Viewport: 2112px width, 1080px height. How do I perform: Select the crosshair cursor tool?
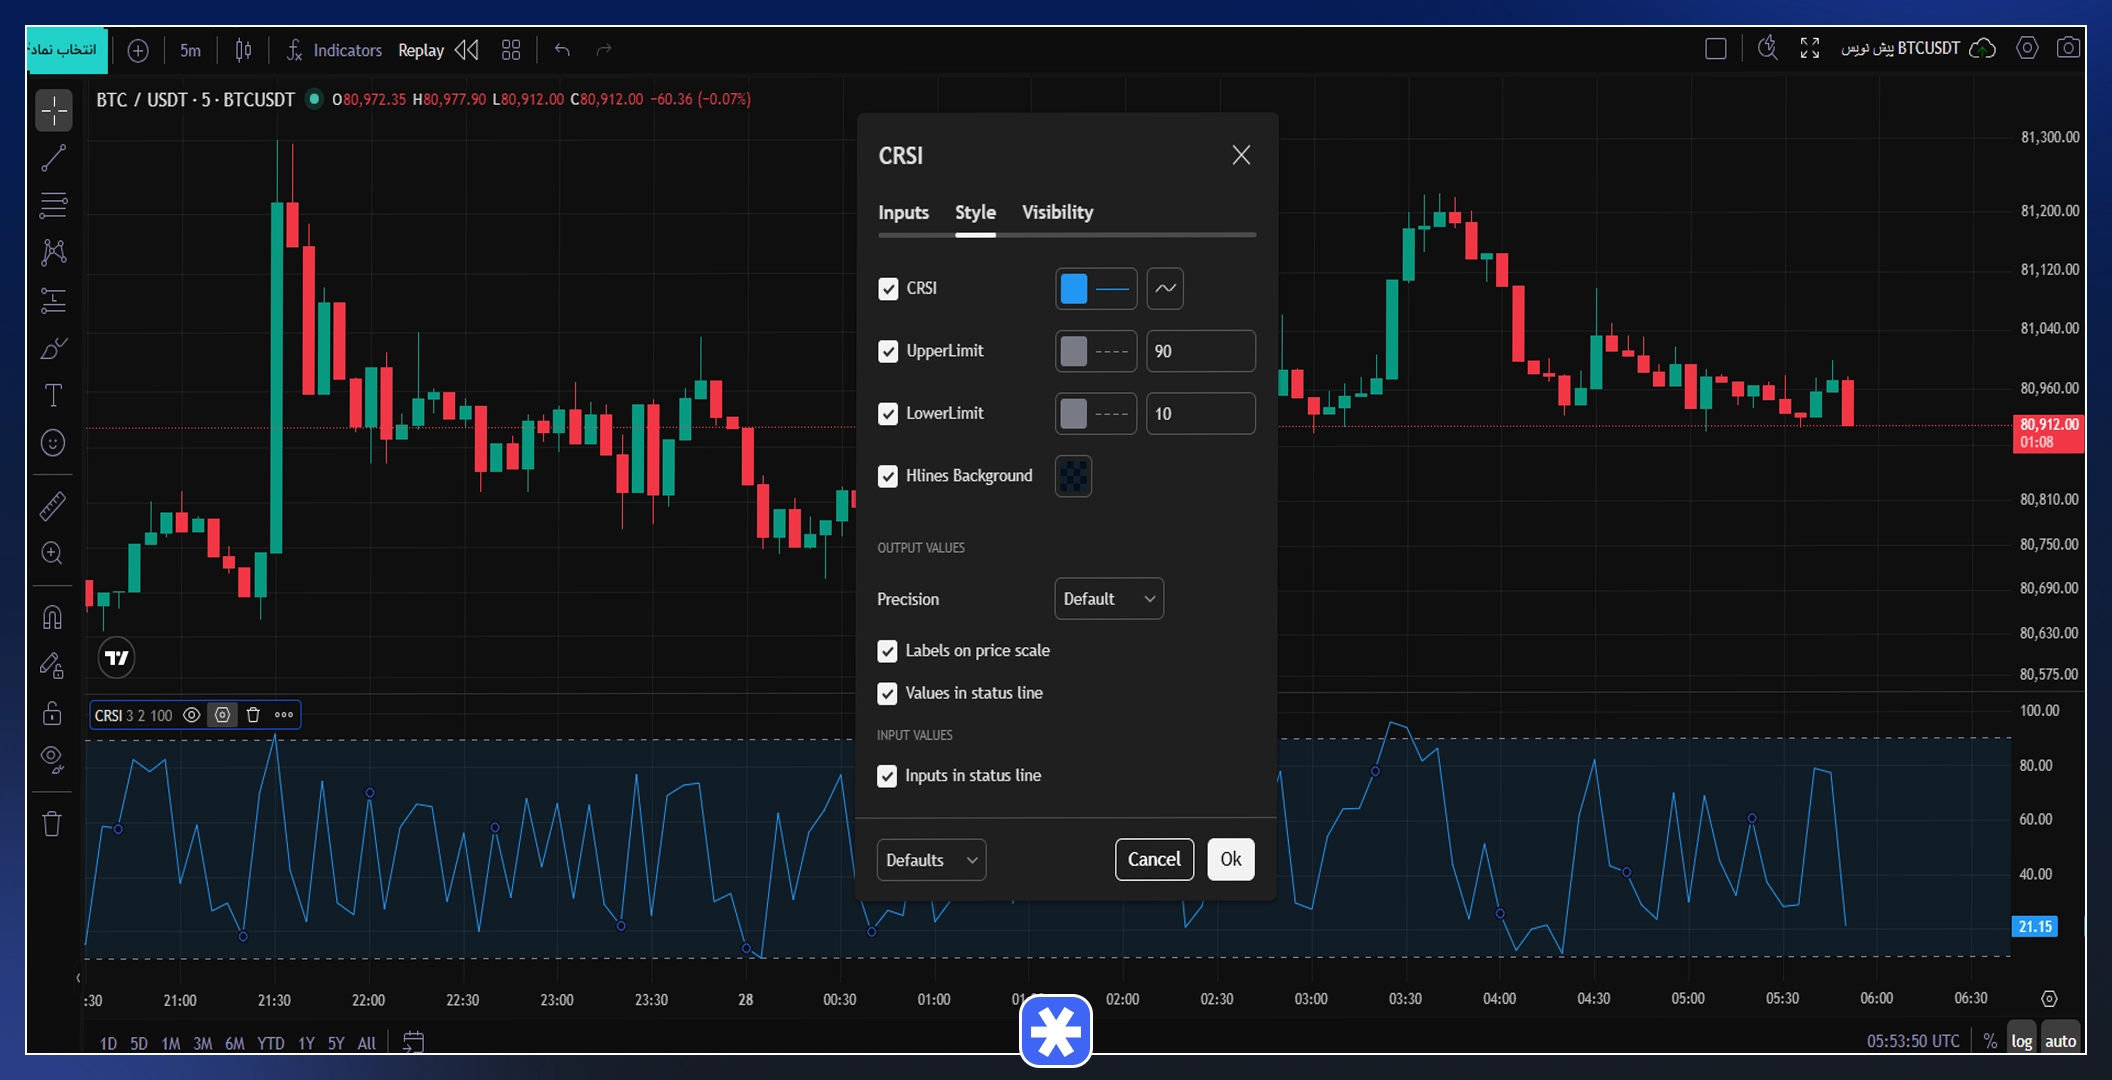click(54, 110)
